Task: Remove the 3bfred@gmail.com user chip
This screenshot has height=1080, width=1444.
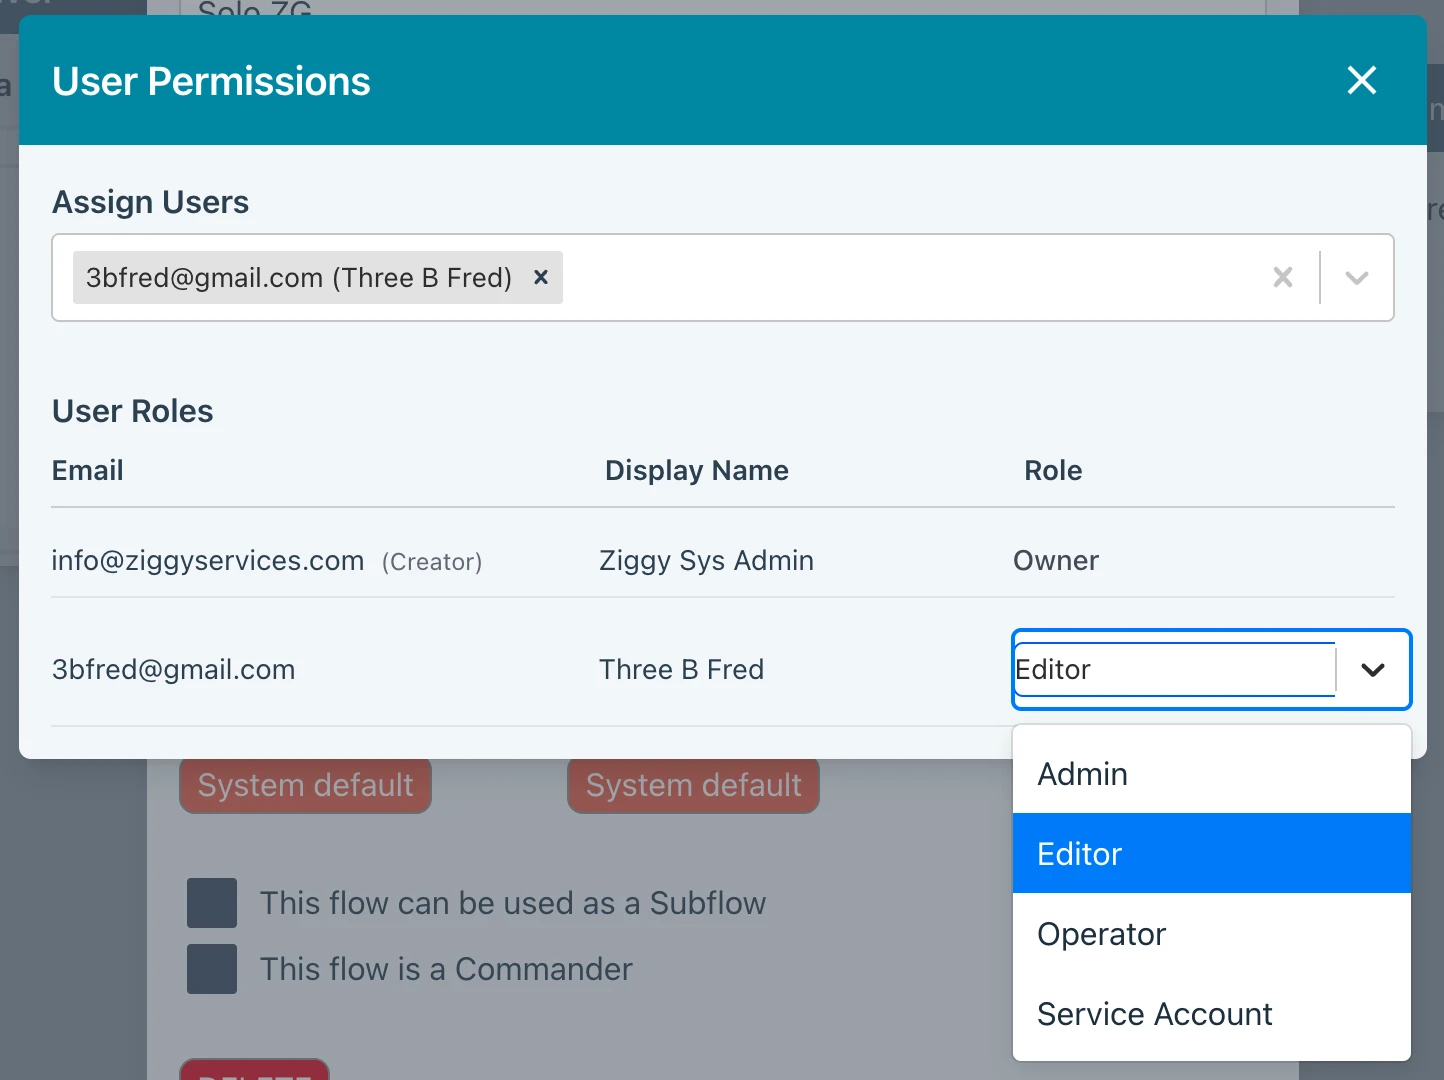Action: 541,277
